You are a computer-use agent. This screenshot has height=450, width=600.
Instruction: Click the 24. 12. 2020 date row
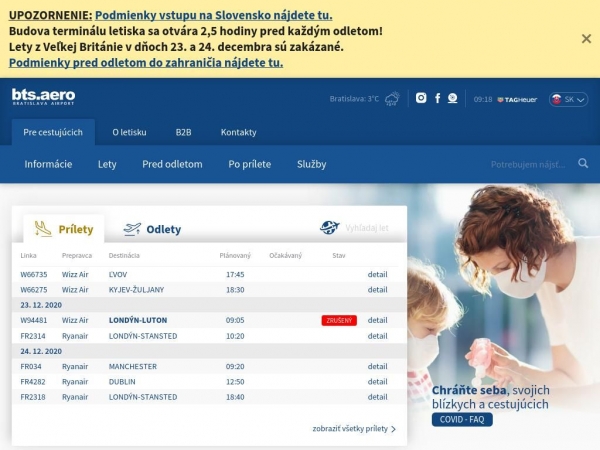pos(209,351)
